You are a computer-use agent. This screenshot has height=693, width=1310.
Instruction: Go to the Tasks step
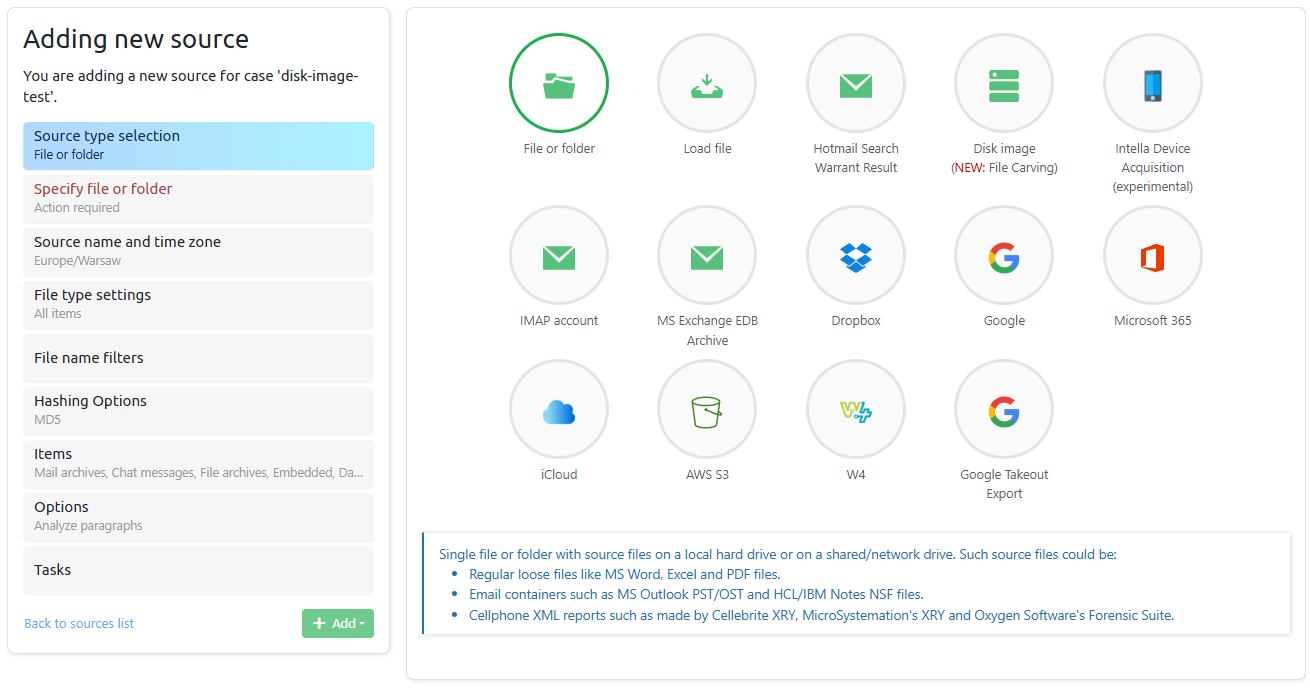click(198, 570)
